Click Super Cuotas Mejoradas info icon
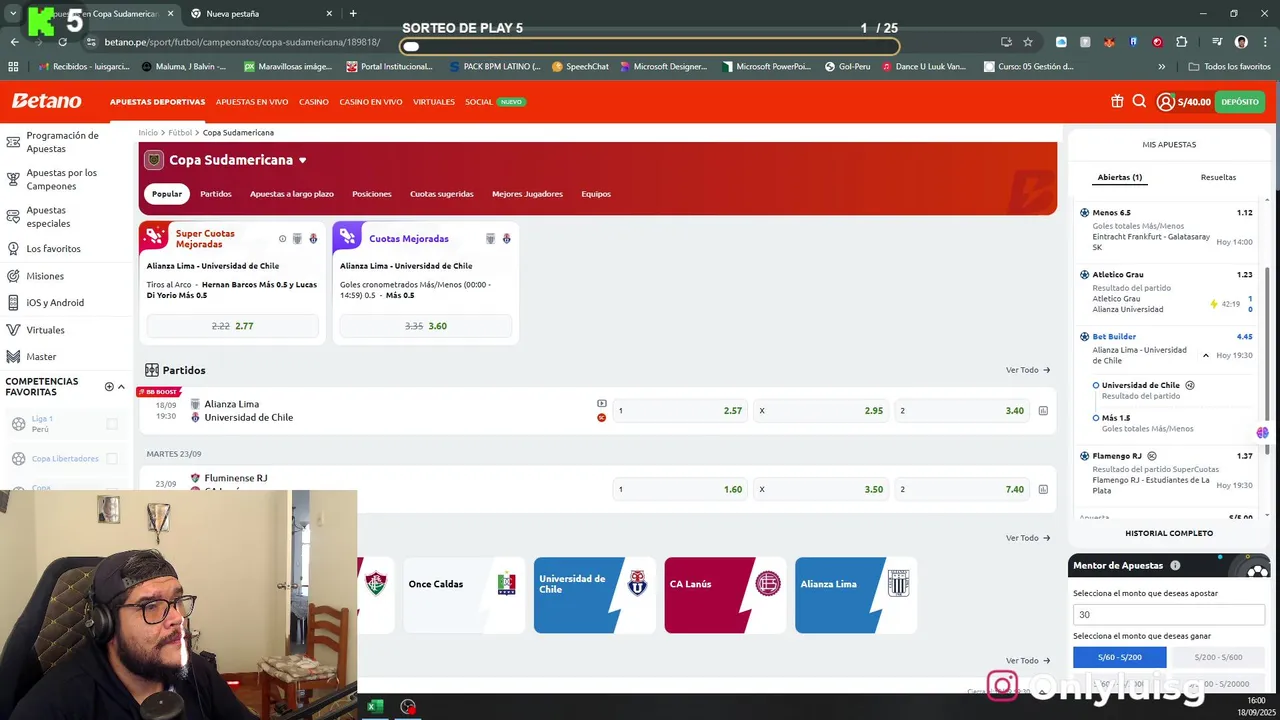This screenshot has height=720, width=1280. click(x=282, y=239)
